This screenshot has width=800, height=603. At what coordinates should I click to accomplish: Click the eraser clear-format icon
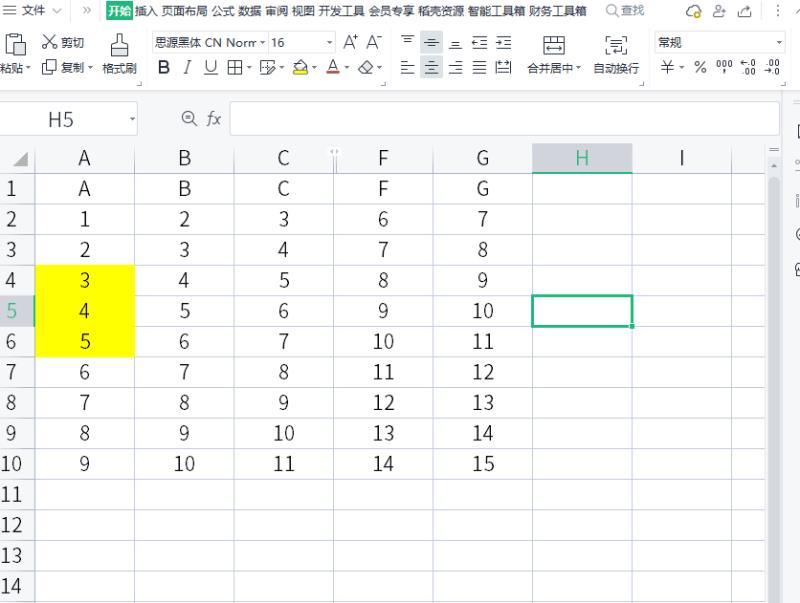pyautogui.click(x=366, y=67)
